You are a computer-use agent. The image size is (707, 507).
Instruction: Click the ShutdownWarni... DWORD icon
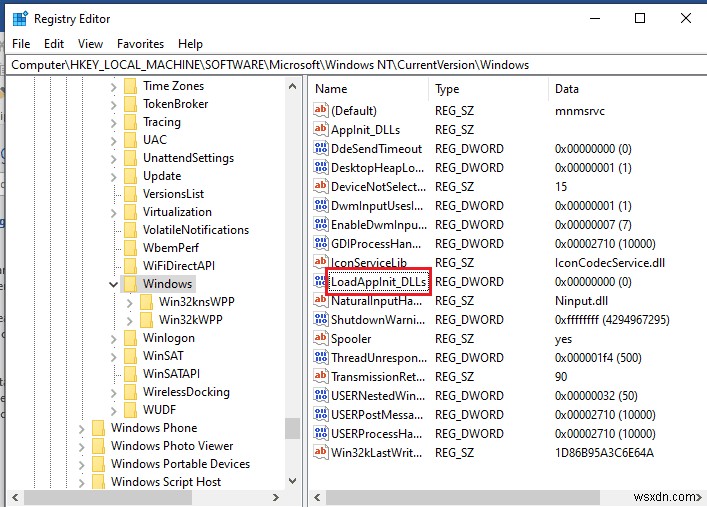(x=321, y=319)
